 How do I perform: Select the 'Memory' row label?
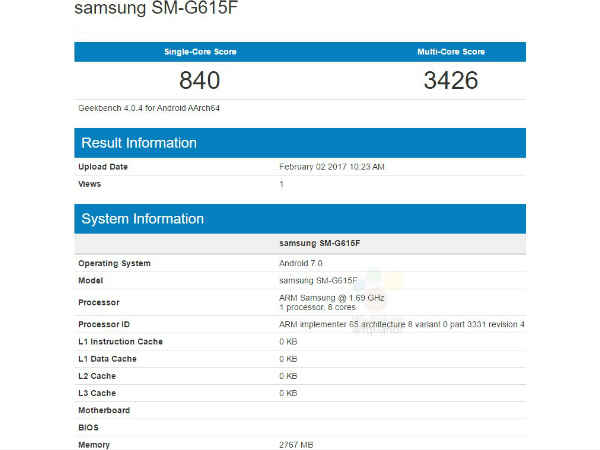(94, 445)
